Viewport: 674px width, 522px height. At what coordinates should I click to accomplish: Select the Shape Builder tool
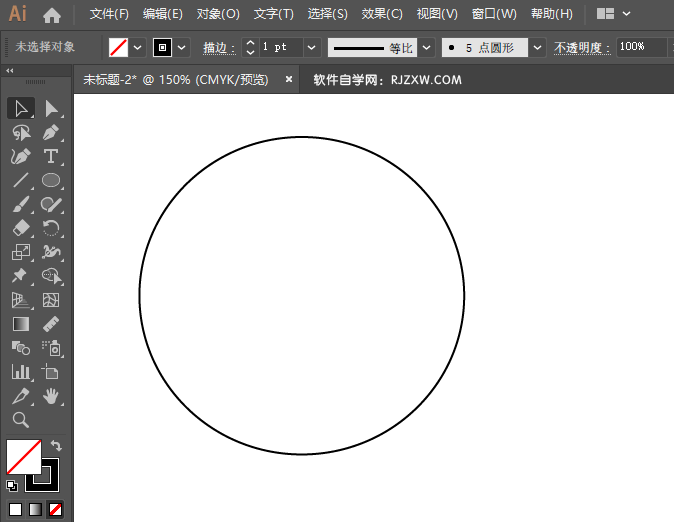tap(51, 276)
